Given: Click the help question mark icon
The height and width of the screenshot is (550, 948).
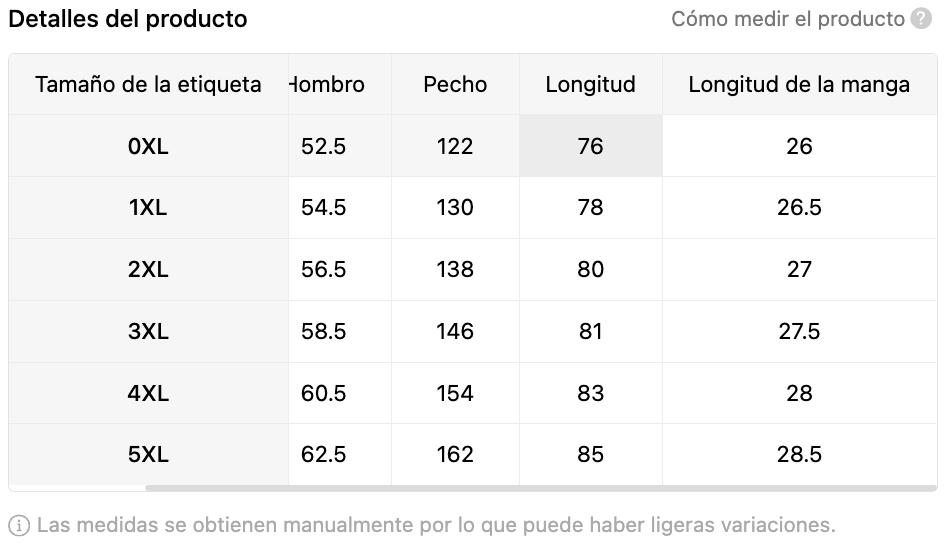Looking at the screenshot, I should tap(921, 19).
